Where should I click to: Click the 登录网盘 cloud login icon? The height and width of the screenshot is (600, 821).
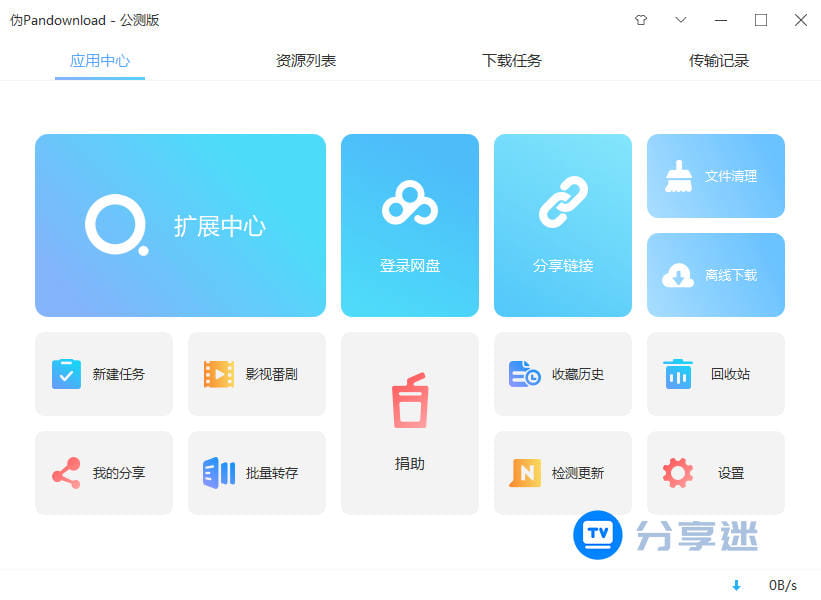(409, 204)
